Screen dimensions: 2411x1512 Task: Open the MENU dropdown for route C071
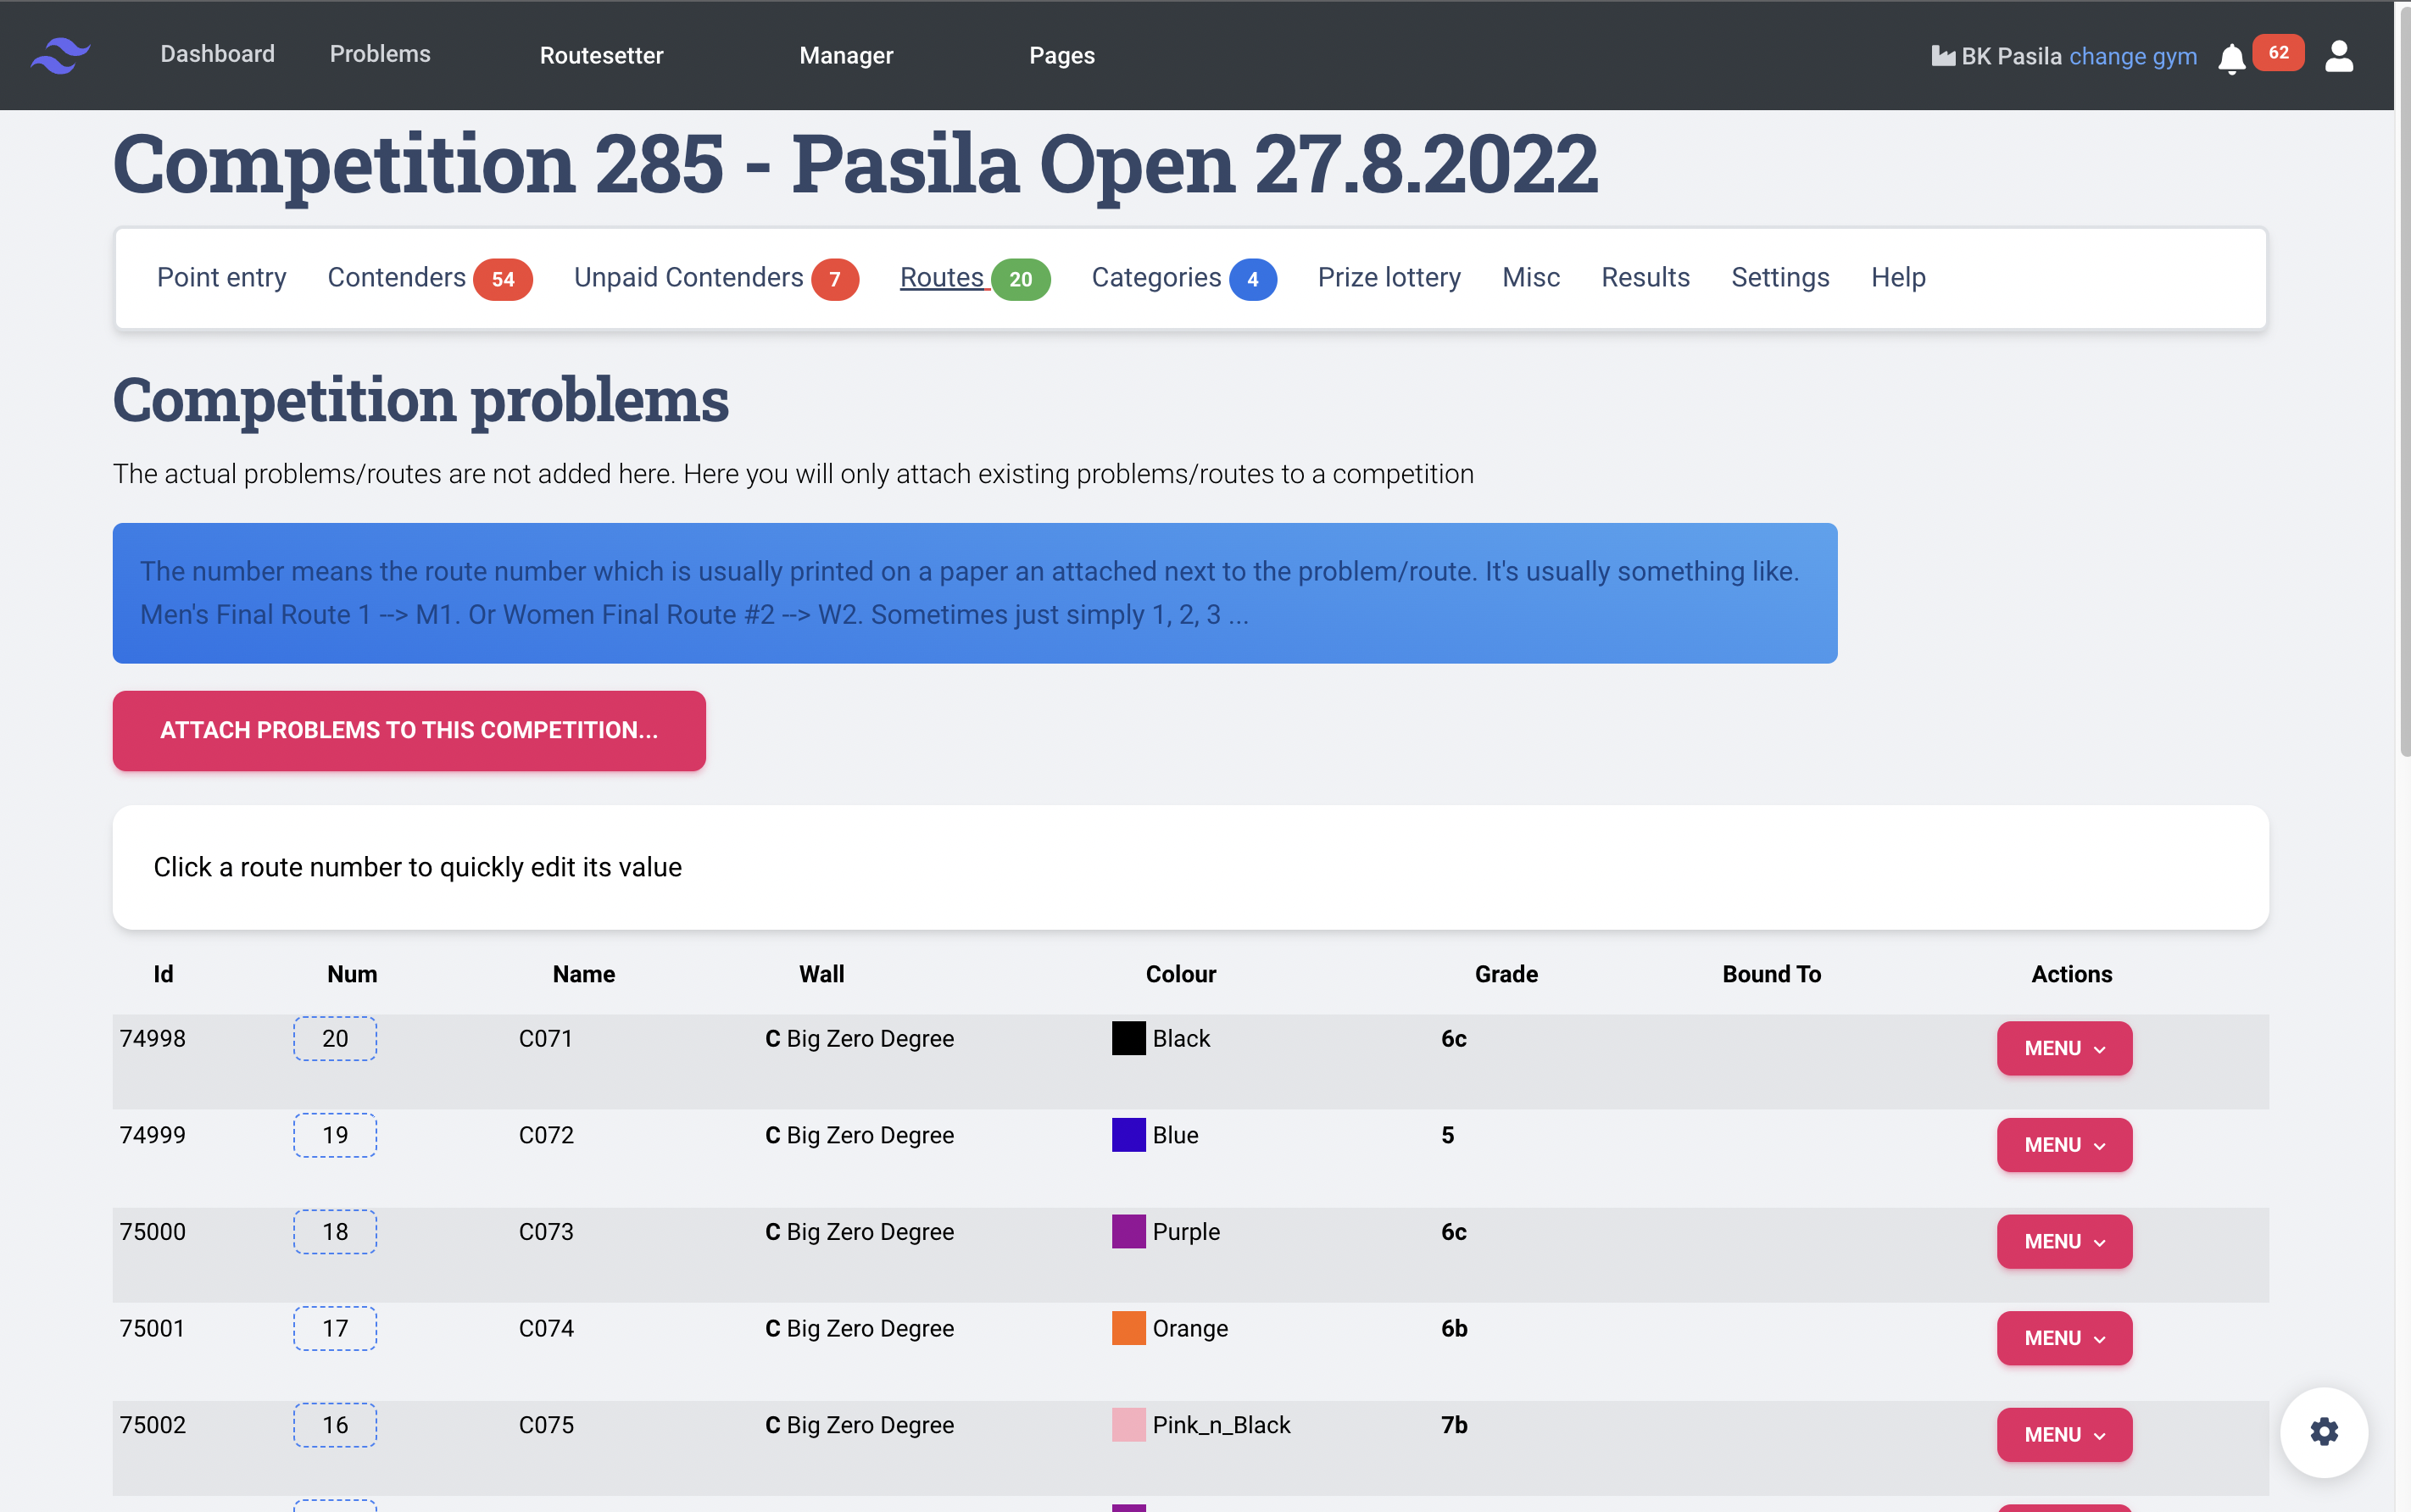tap(2064, 1048)
